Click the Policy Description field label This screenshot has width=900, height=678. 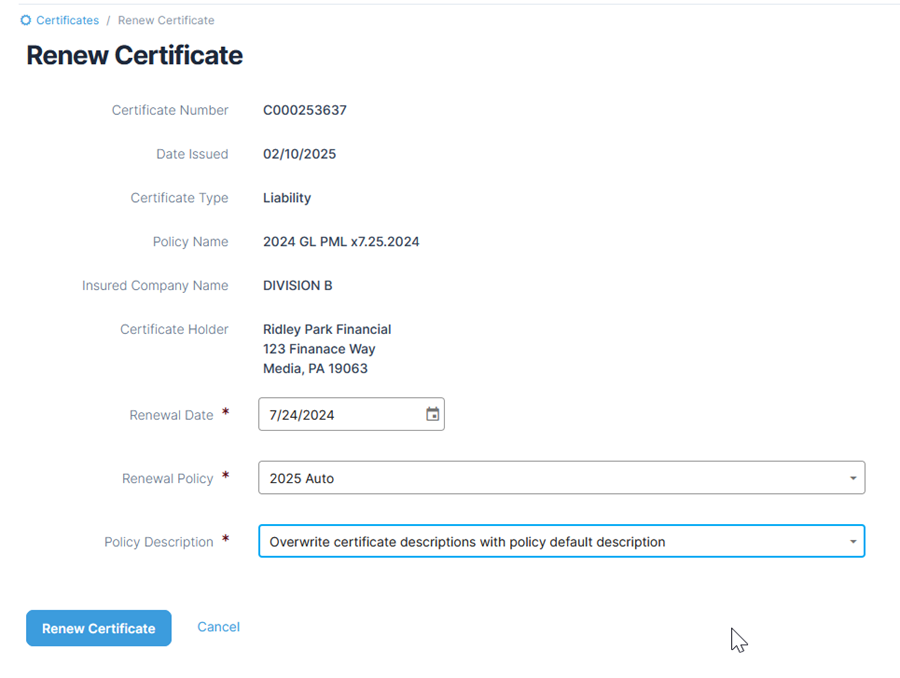pyautogui.click(x=158, y=542)
